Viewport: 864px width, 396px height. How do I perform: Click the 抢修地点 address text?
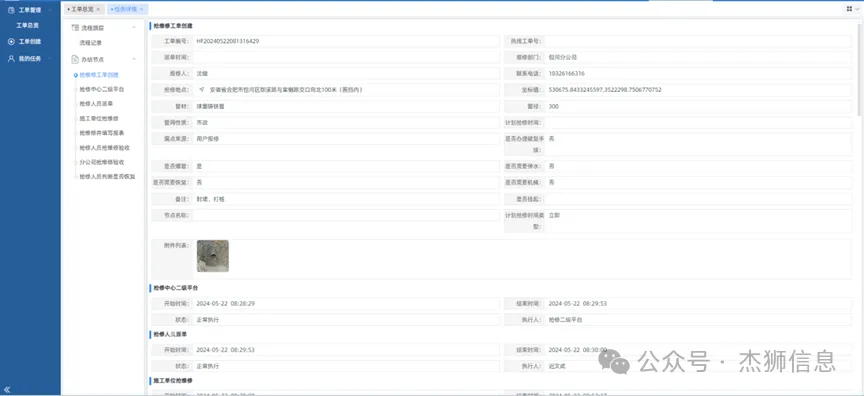pyautogui.click(x=286, y=90)
